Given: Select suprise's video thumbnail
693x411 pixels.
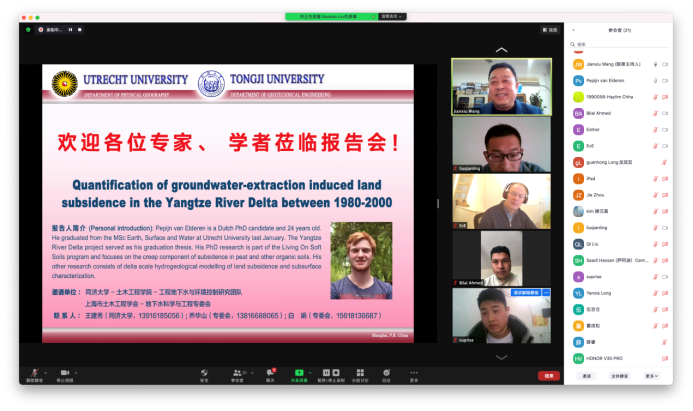Looking at the screenshot, I should pos(502,316).
